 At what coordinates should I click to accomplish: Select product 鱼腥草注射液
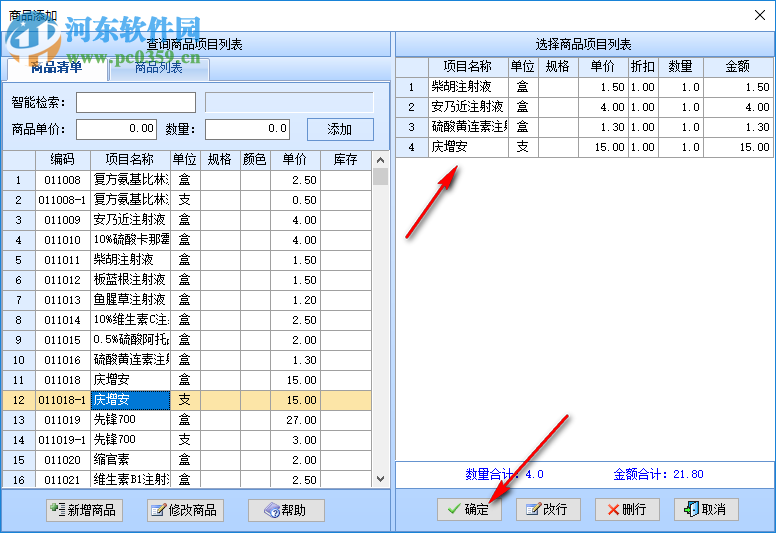click(187, 300)
